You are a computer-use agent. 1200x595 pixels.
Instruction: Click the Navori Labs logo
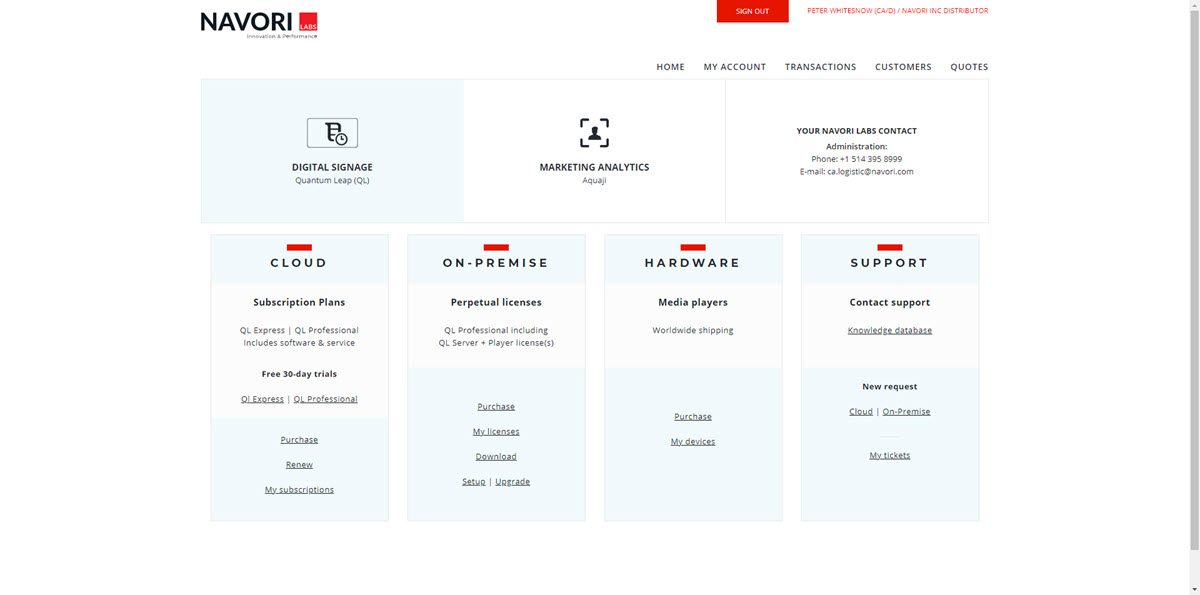coord(258,24)
